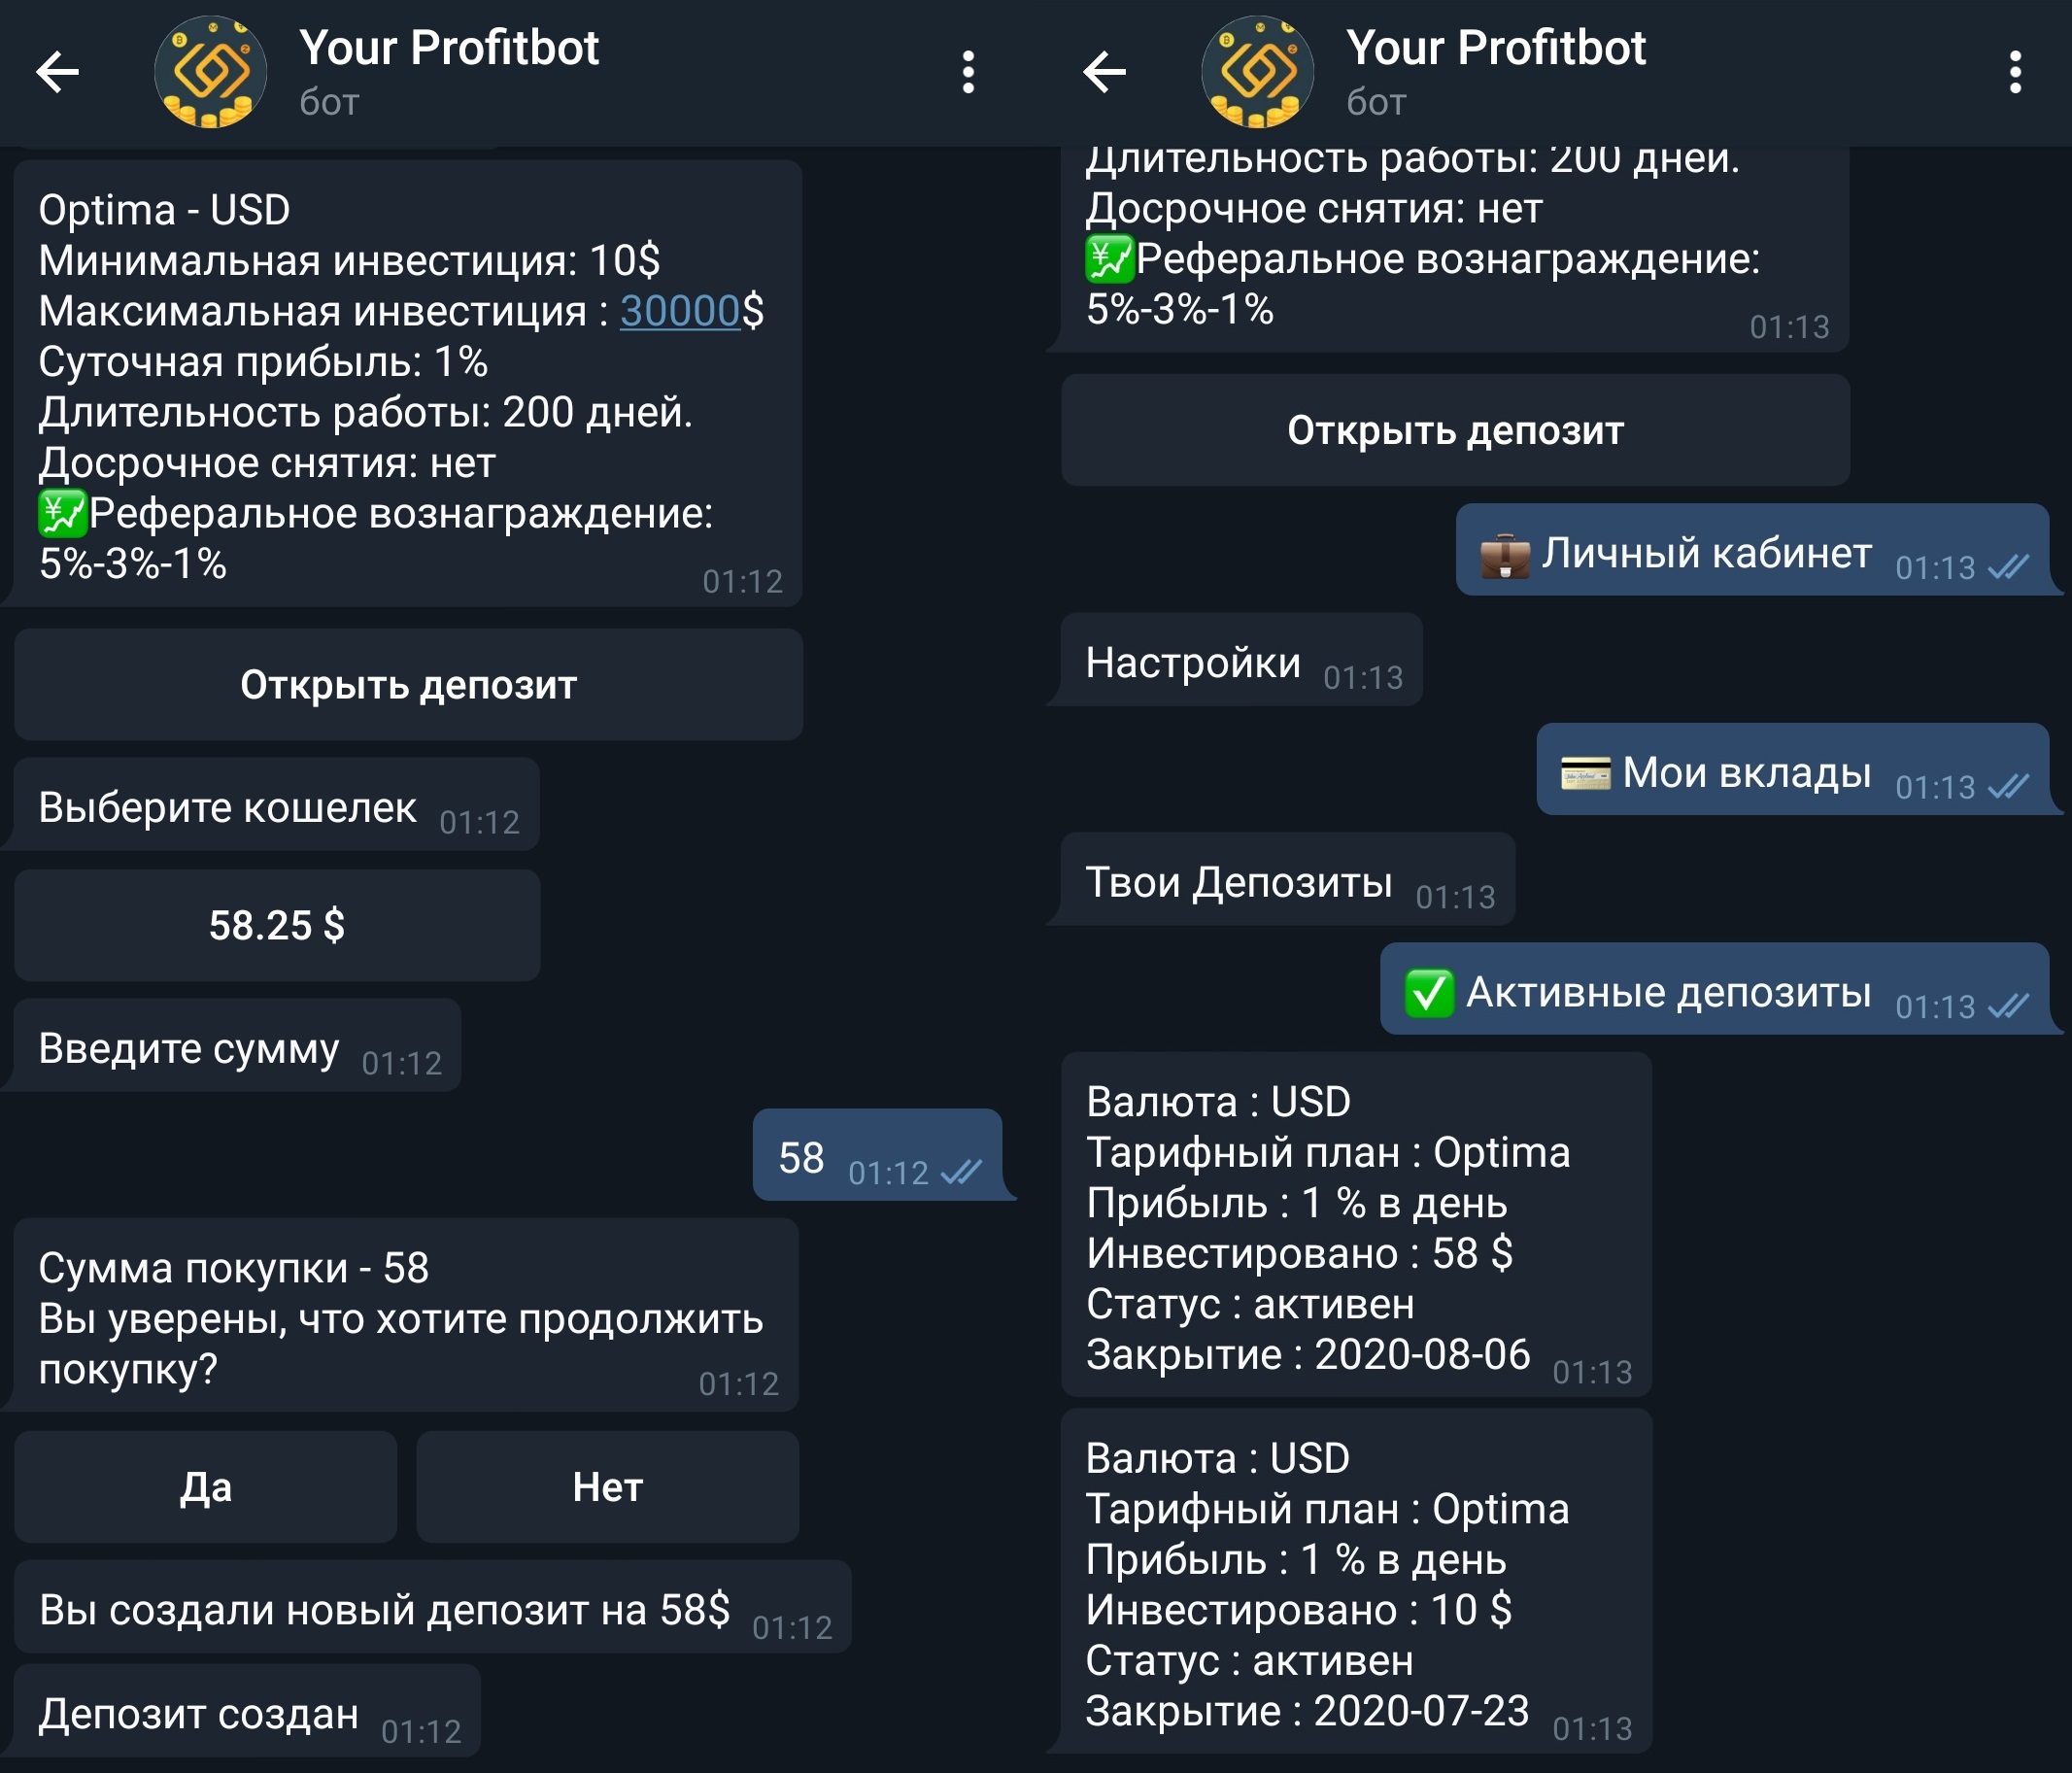Screen dimensions: 2072x1773
Task: Decline purchase with Нет button
Action: click(607, 1487)
